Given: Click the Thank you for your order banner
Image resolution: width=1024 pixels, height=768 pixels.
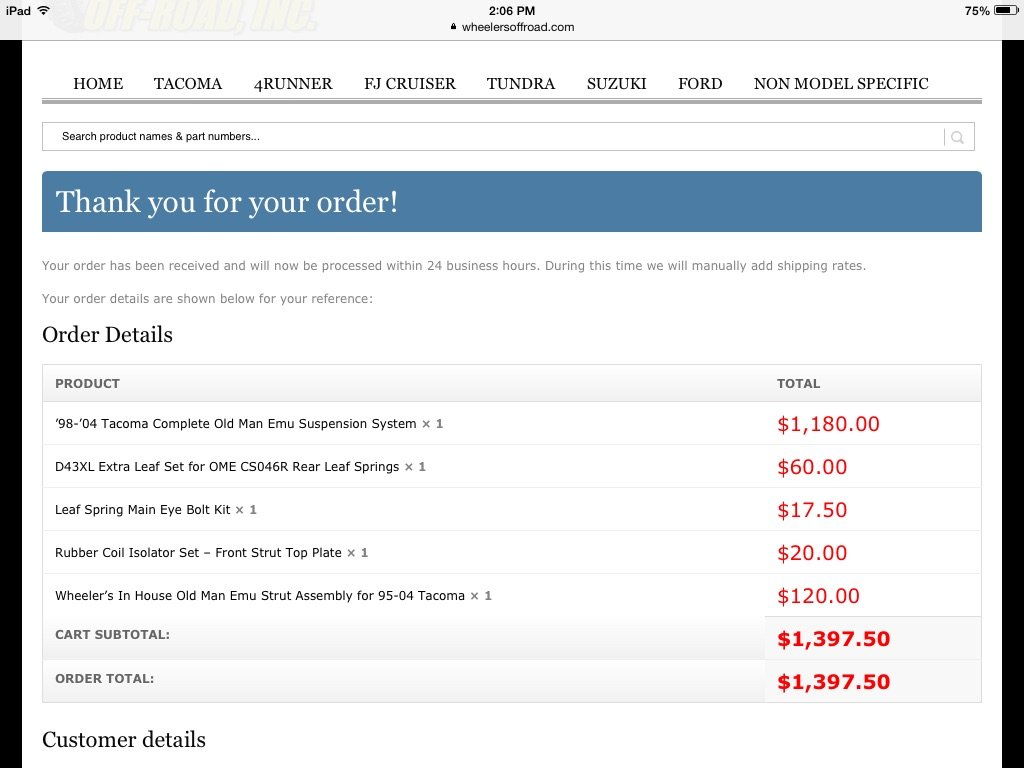Looking at the screenshot, I should coord(511,201).
